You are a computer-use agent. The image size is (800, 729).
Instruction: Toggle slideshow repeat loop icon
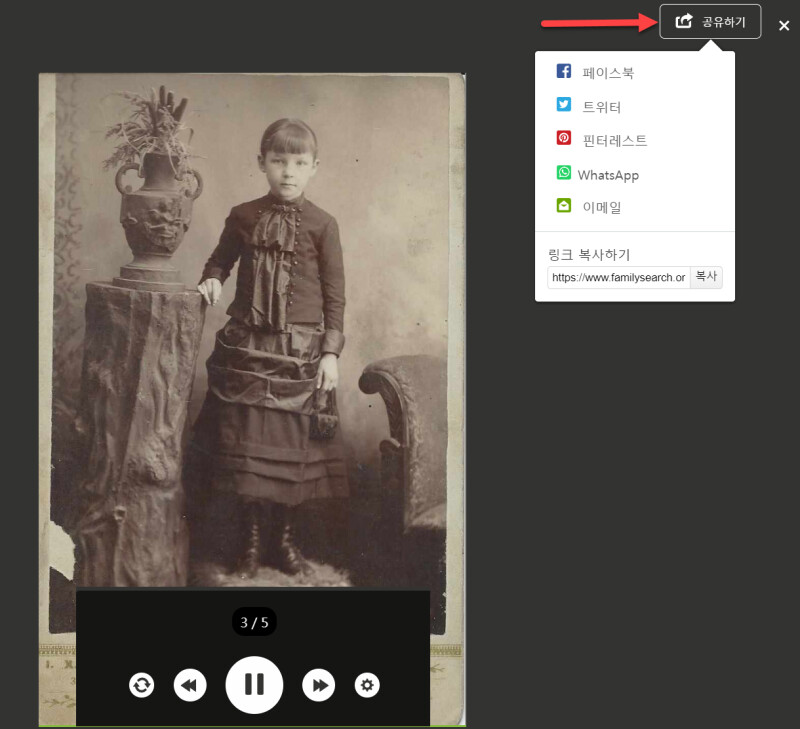pos(141,685)
